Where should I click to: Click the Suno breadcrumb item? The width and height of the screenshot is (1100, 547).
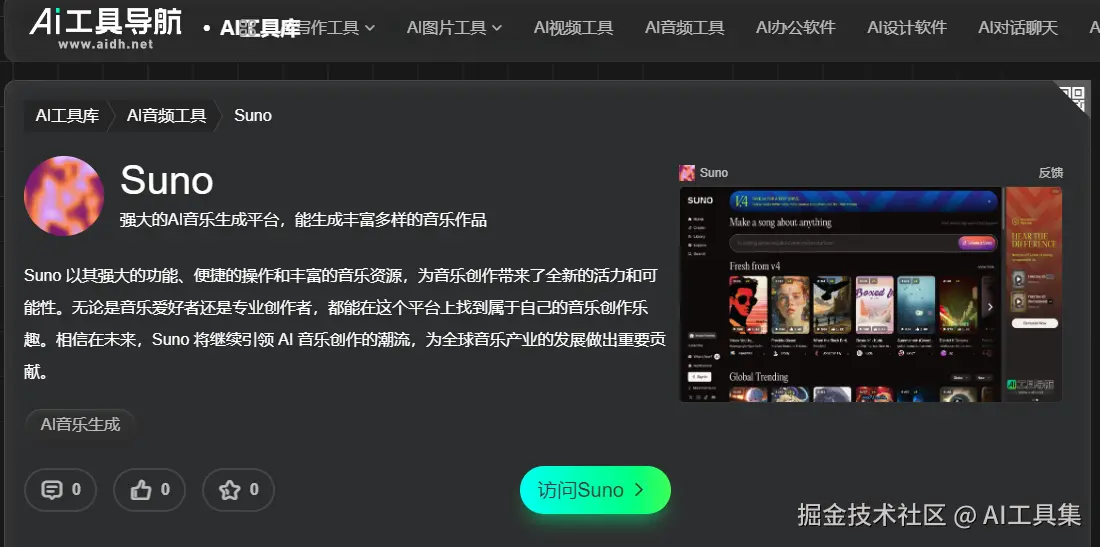253,116
